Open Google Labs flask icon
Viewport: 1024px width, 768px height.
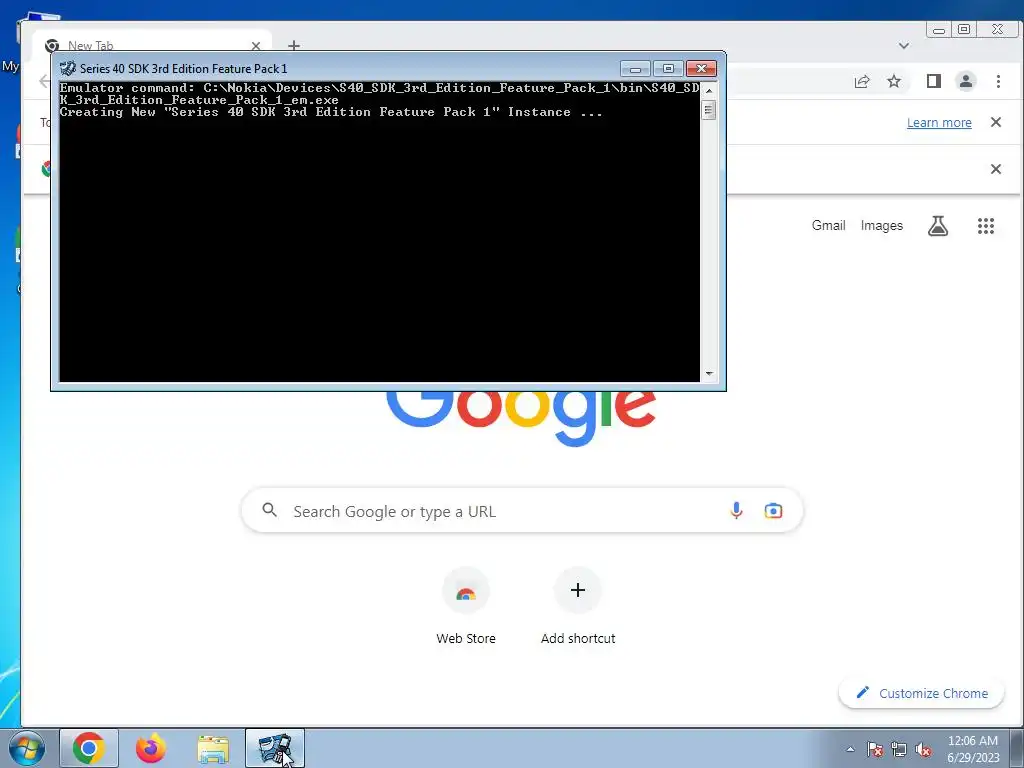938,226
